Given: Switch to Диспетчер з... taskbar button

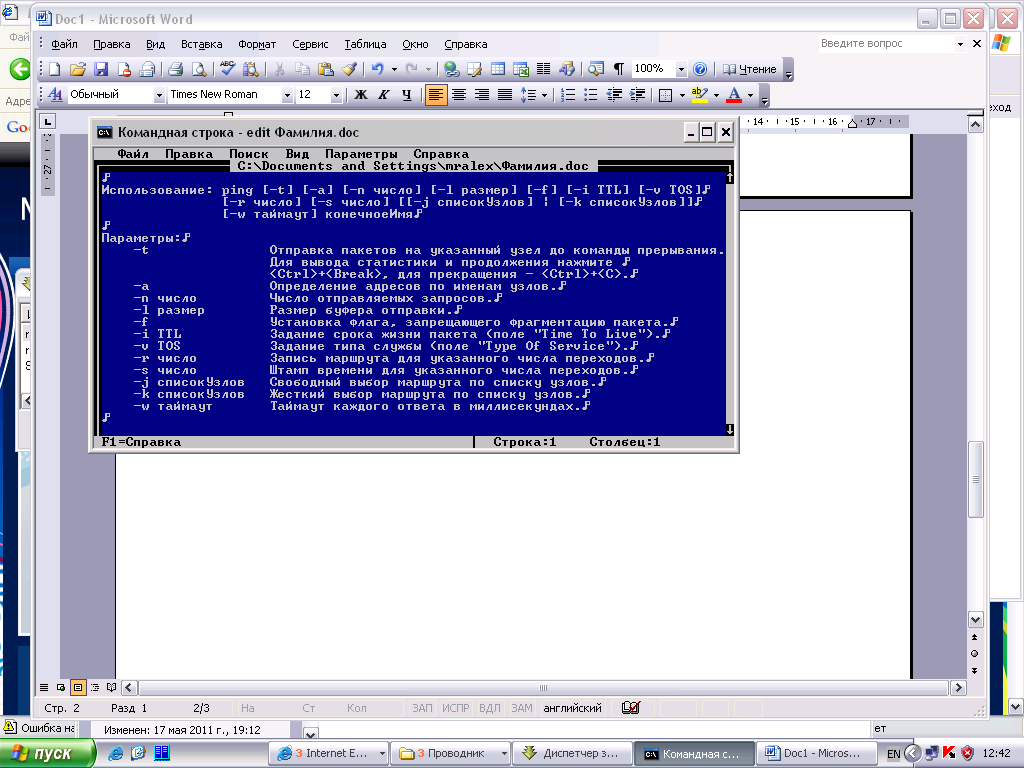Looking at the screenshot, I should [572, 754].
